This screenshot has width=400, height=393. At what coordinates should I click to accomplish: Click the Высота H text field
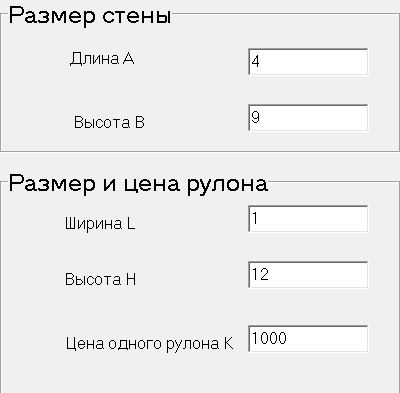[308, 275]
